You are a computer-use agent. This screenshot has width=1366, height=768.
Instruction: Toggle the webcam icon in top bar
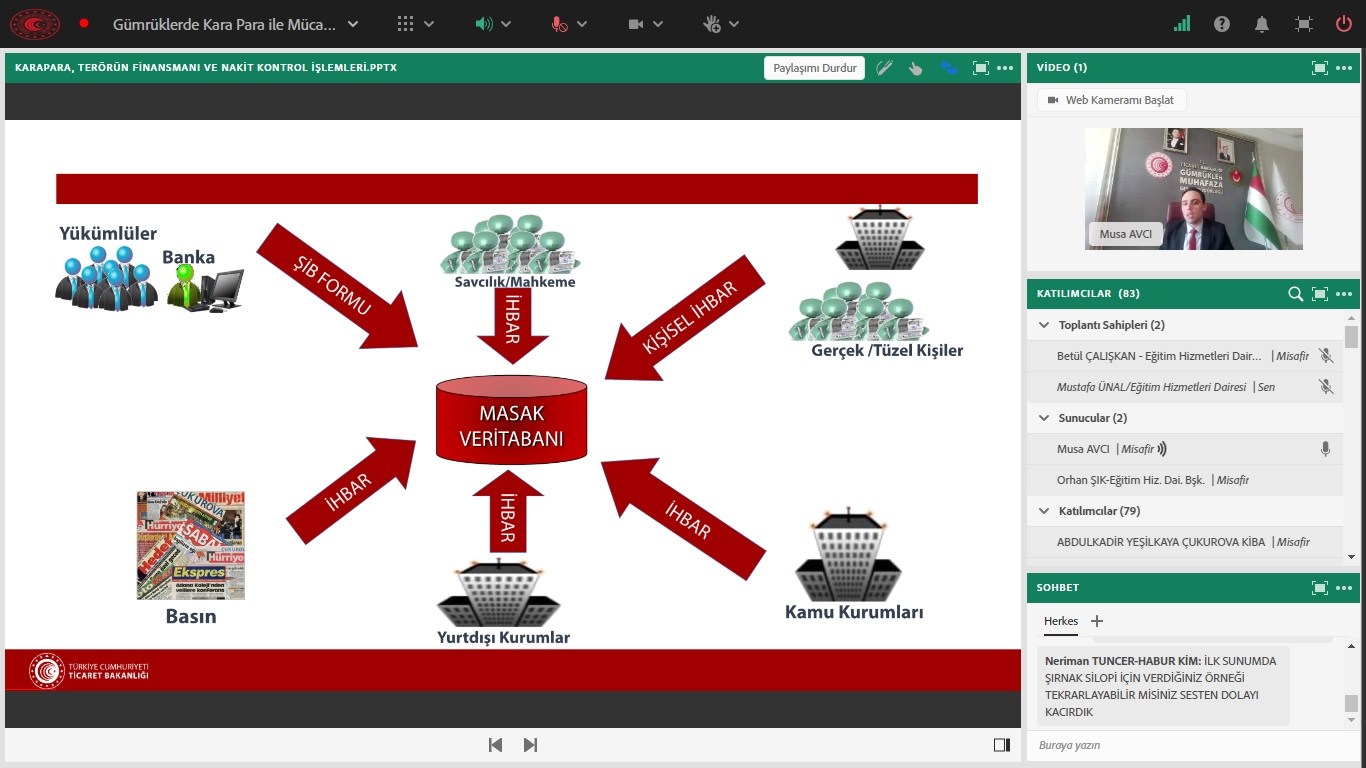636,24
